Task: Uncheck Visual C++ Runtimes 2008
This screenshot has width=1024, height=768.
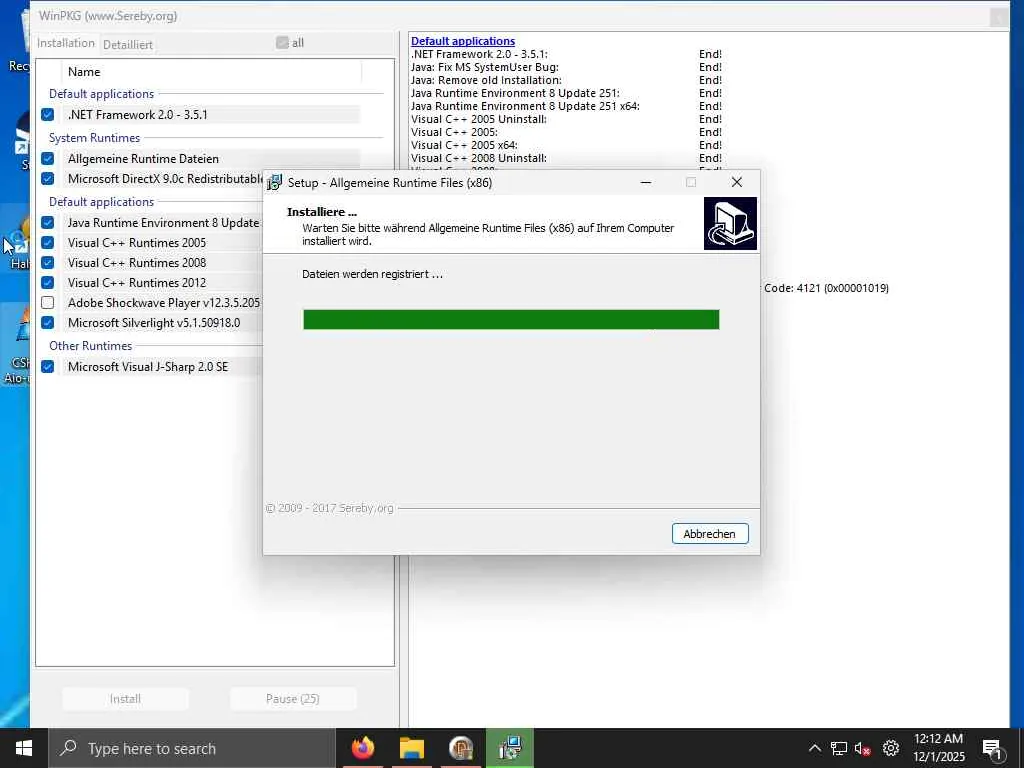Action: click(x=48, y=263)
